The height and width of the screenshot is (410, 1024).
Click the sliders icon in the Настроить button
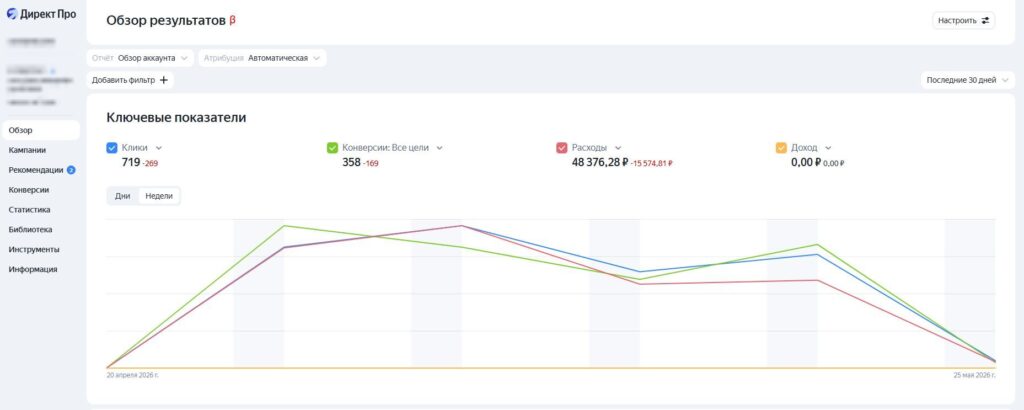pyautogui.click(x=986, y=20)
